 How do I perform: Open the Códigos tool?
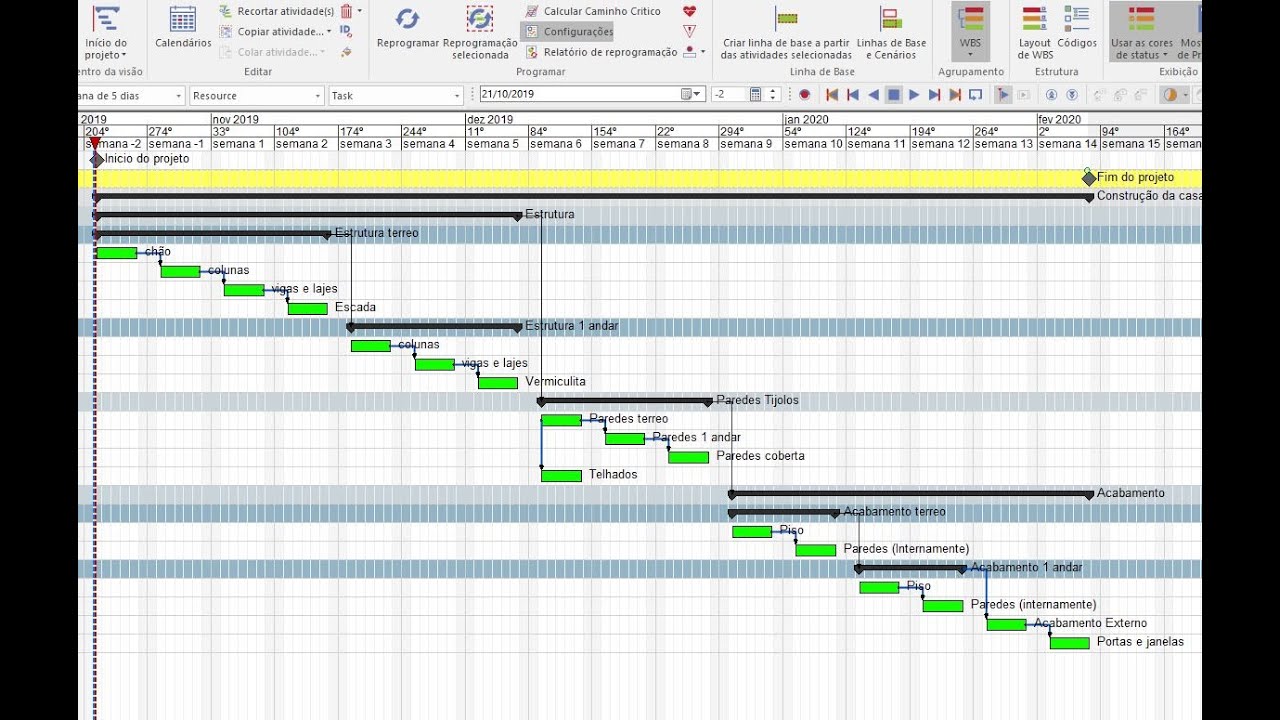(1077, 28)
